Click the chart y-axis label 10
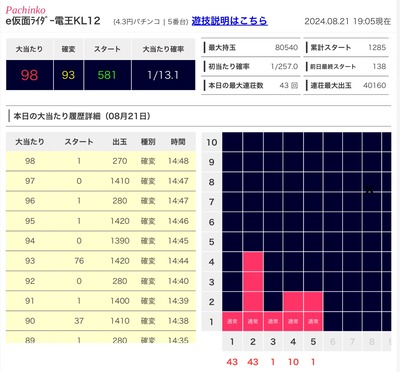Image resolution: width=400 pixels, height=372 pixels. pos(212,142)
